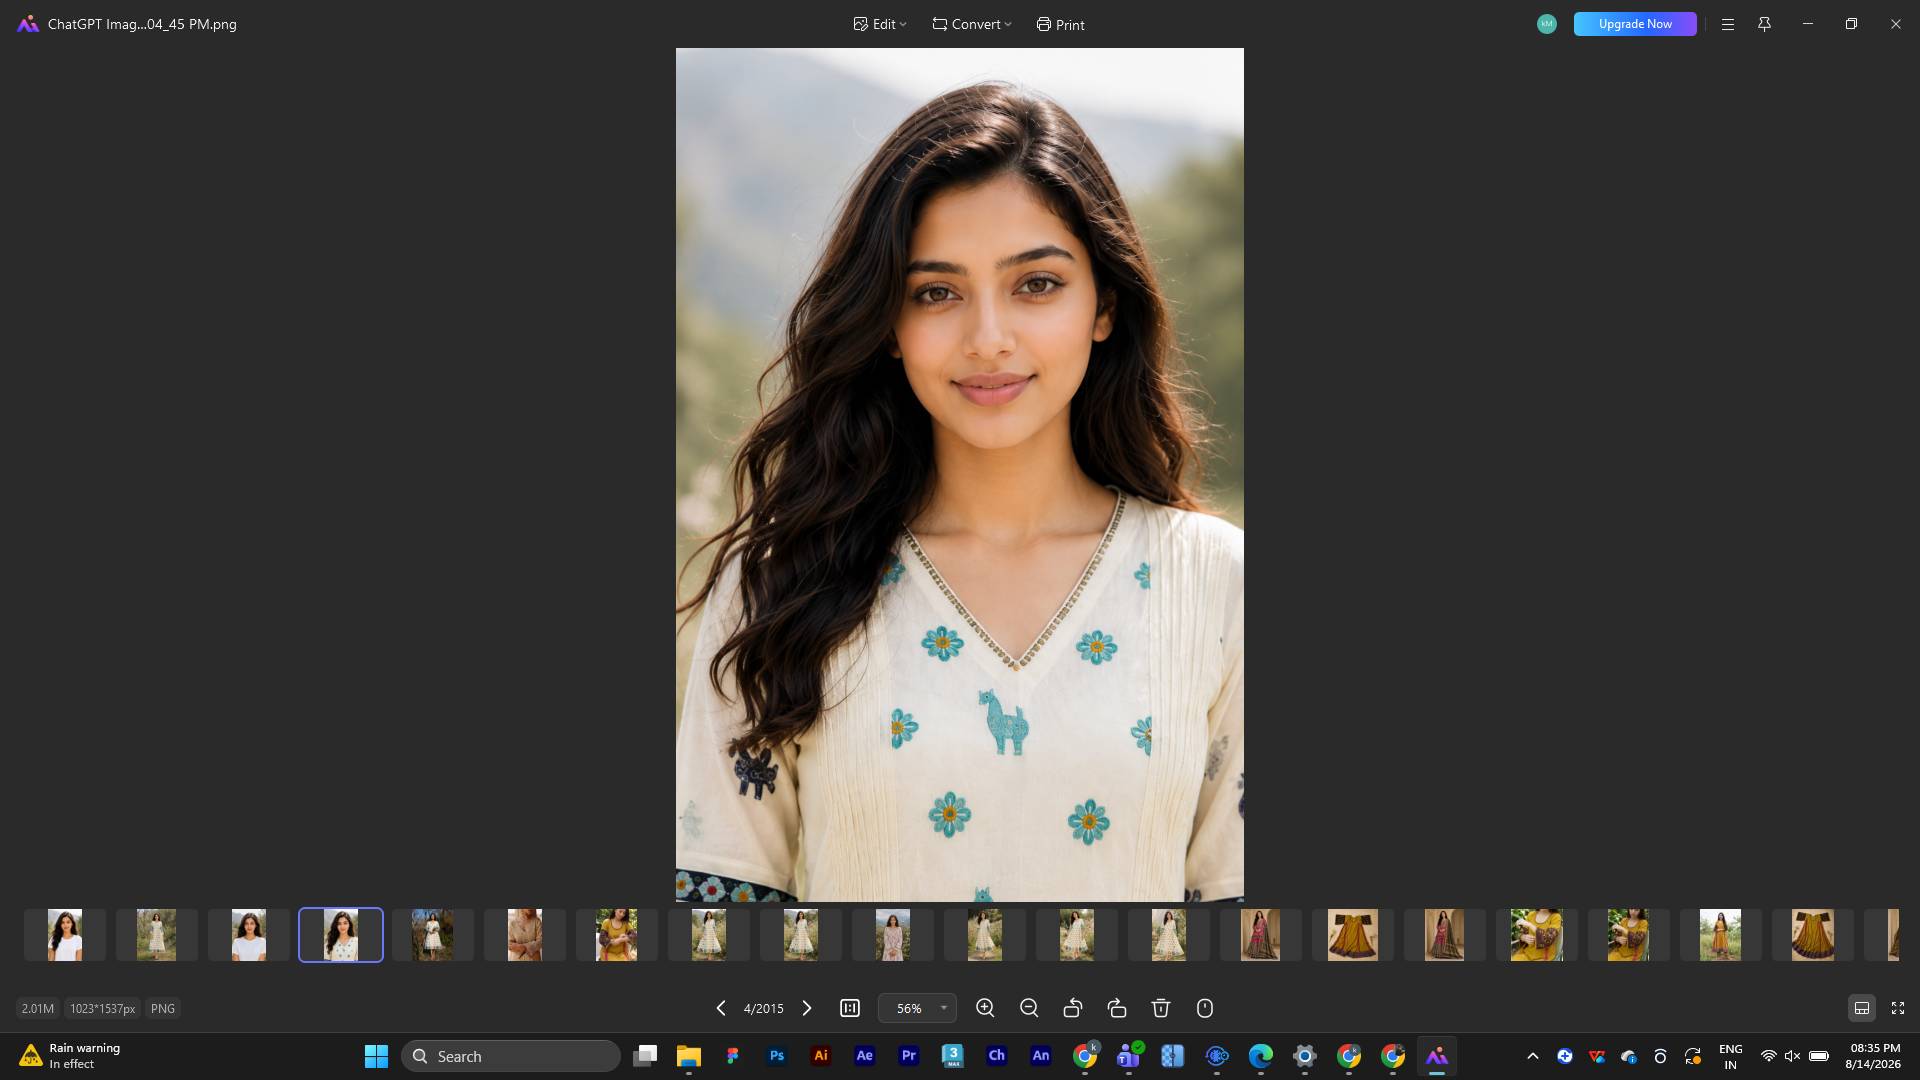The width and height of the screenshot is (1920, 1080).
Task: Rotate image clockwise using the rotate right icon
Action: pos(1117,1008)
